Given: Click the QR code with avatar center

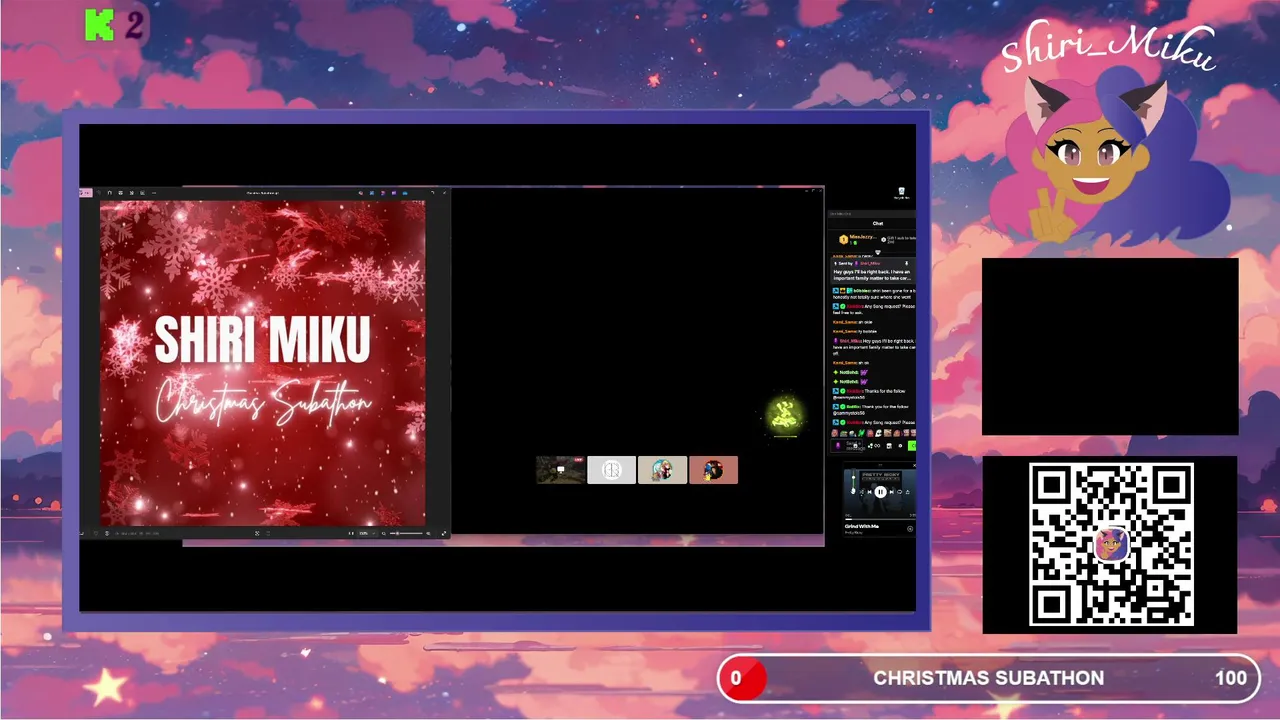Looking at the screenshot, I should (x=1111, y=545).
